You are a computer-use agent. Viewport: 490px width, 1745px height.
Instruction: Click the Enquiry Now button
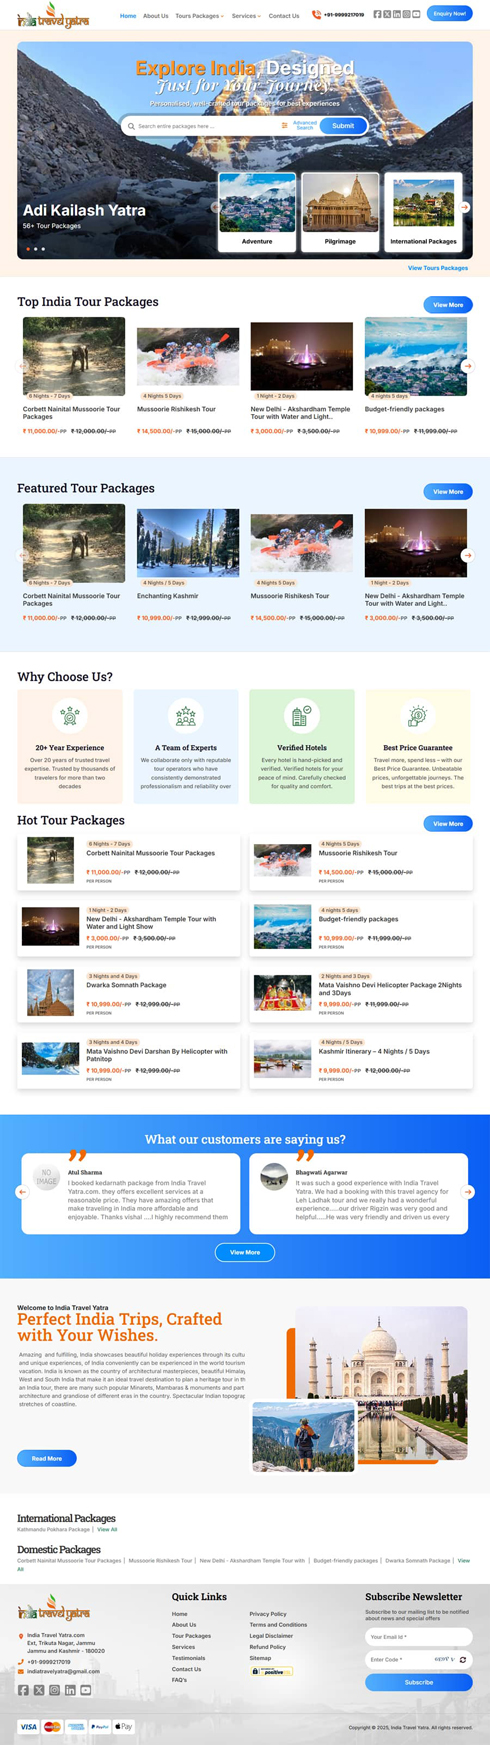pyautogui.click(x=449, y=14)
